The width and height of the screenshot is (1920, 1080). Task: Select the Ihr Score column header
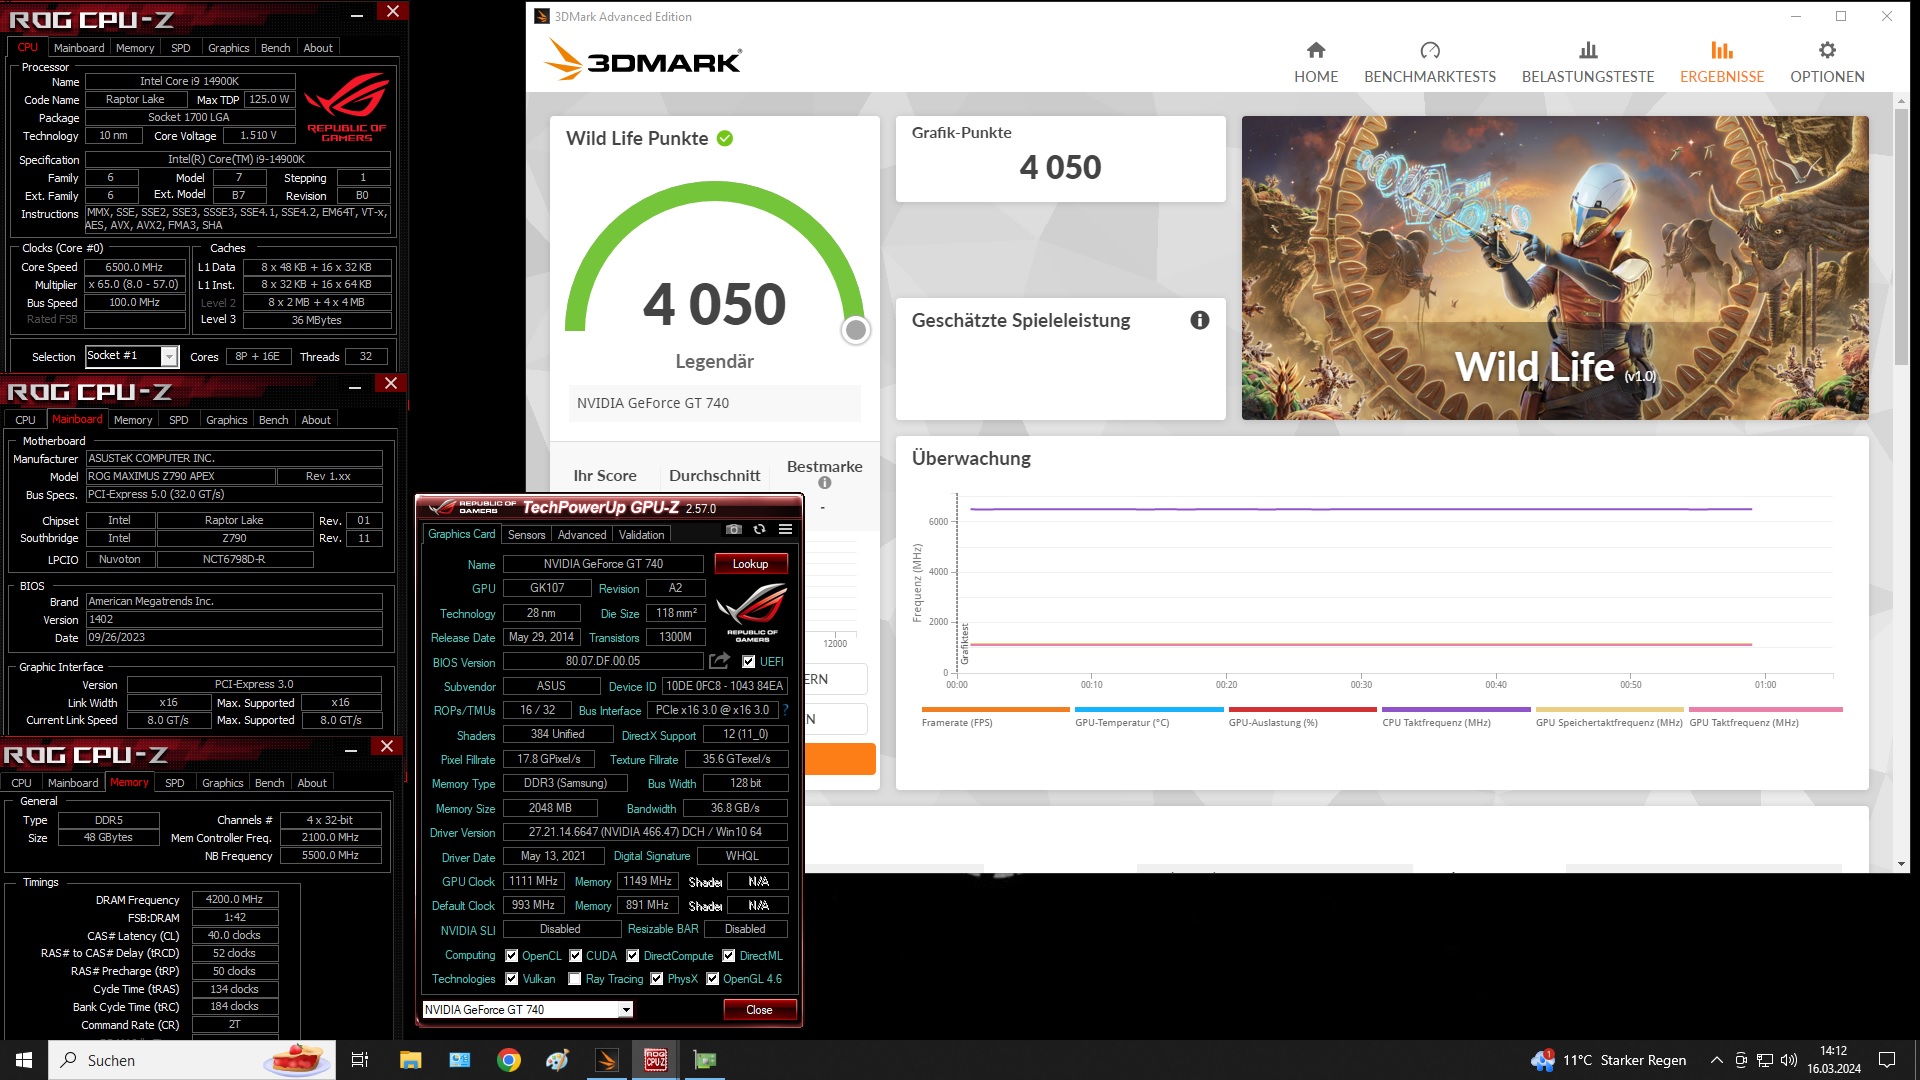tap(605, 476)
